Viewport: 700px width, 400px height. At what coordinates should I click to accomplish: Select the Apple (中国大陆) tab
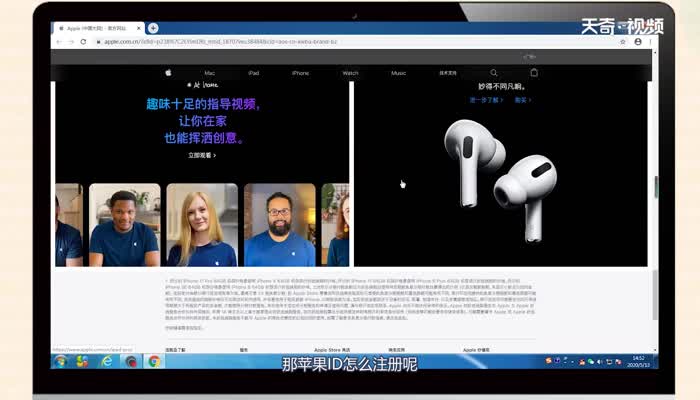(x=98, y=28)
